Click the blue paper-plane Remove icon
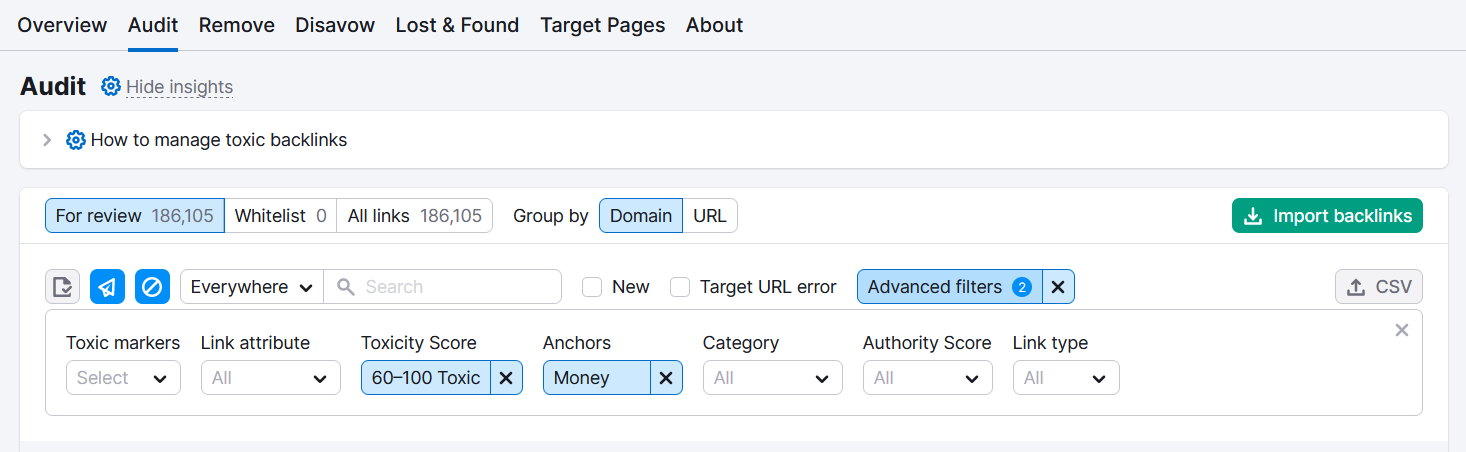This screenshot has height=452, width=1466. pos(107,287)
